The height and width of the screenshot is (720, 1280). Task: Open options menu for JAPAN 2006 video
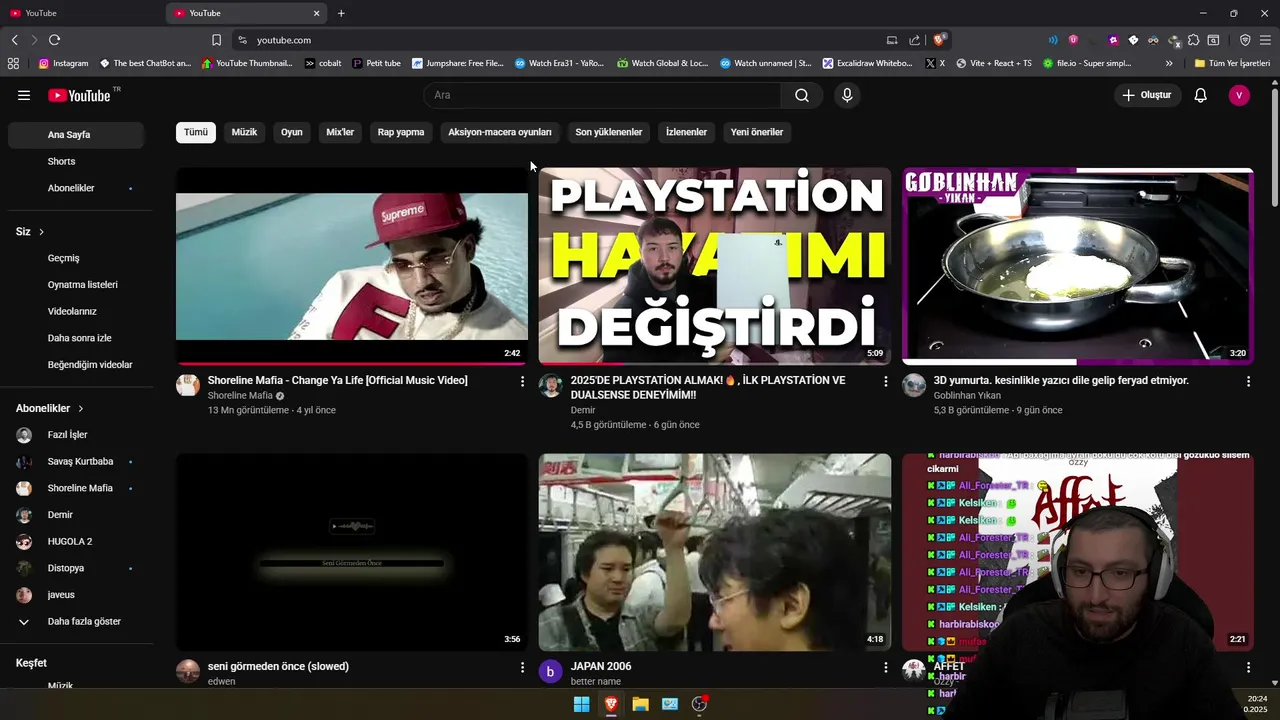point(885,667)
